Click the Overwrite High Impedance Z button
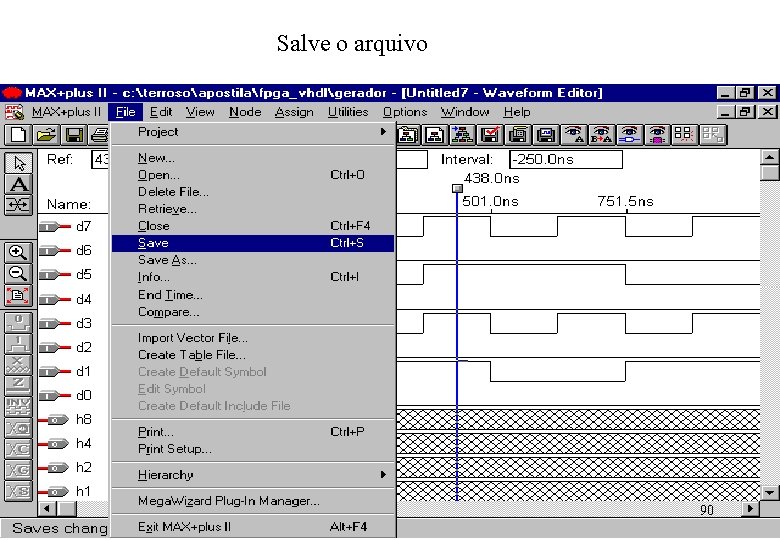 18,385
